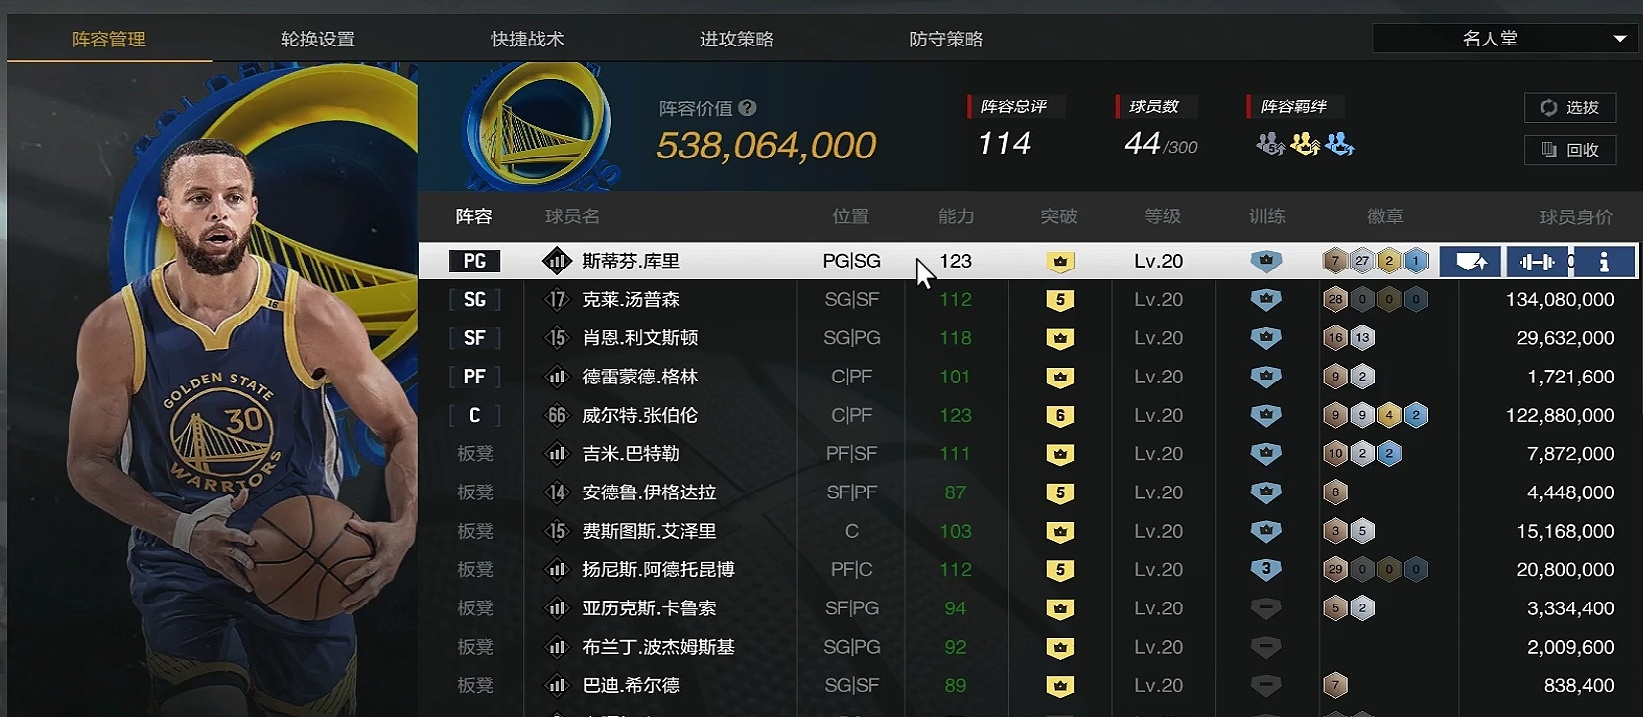Sort by the 突破 column header
Screen dimensions: 1643x717
point(1059,216)
